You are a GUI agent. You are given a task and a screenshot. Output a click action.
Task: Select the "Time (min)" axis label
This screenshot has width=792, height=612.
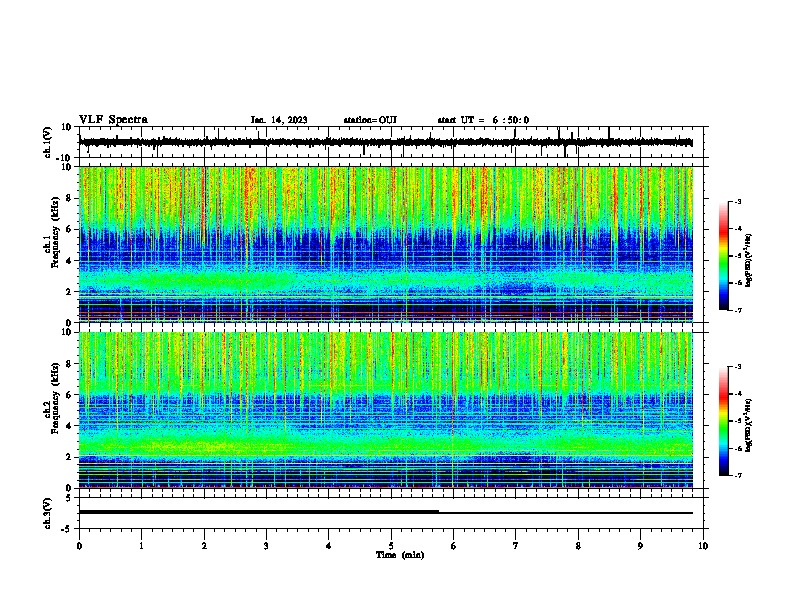coord(400,555)
